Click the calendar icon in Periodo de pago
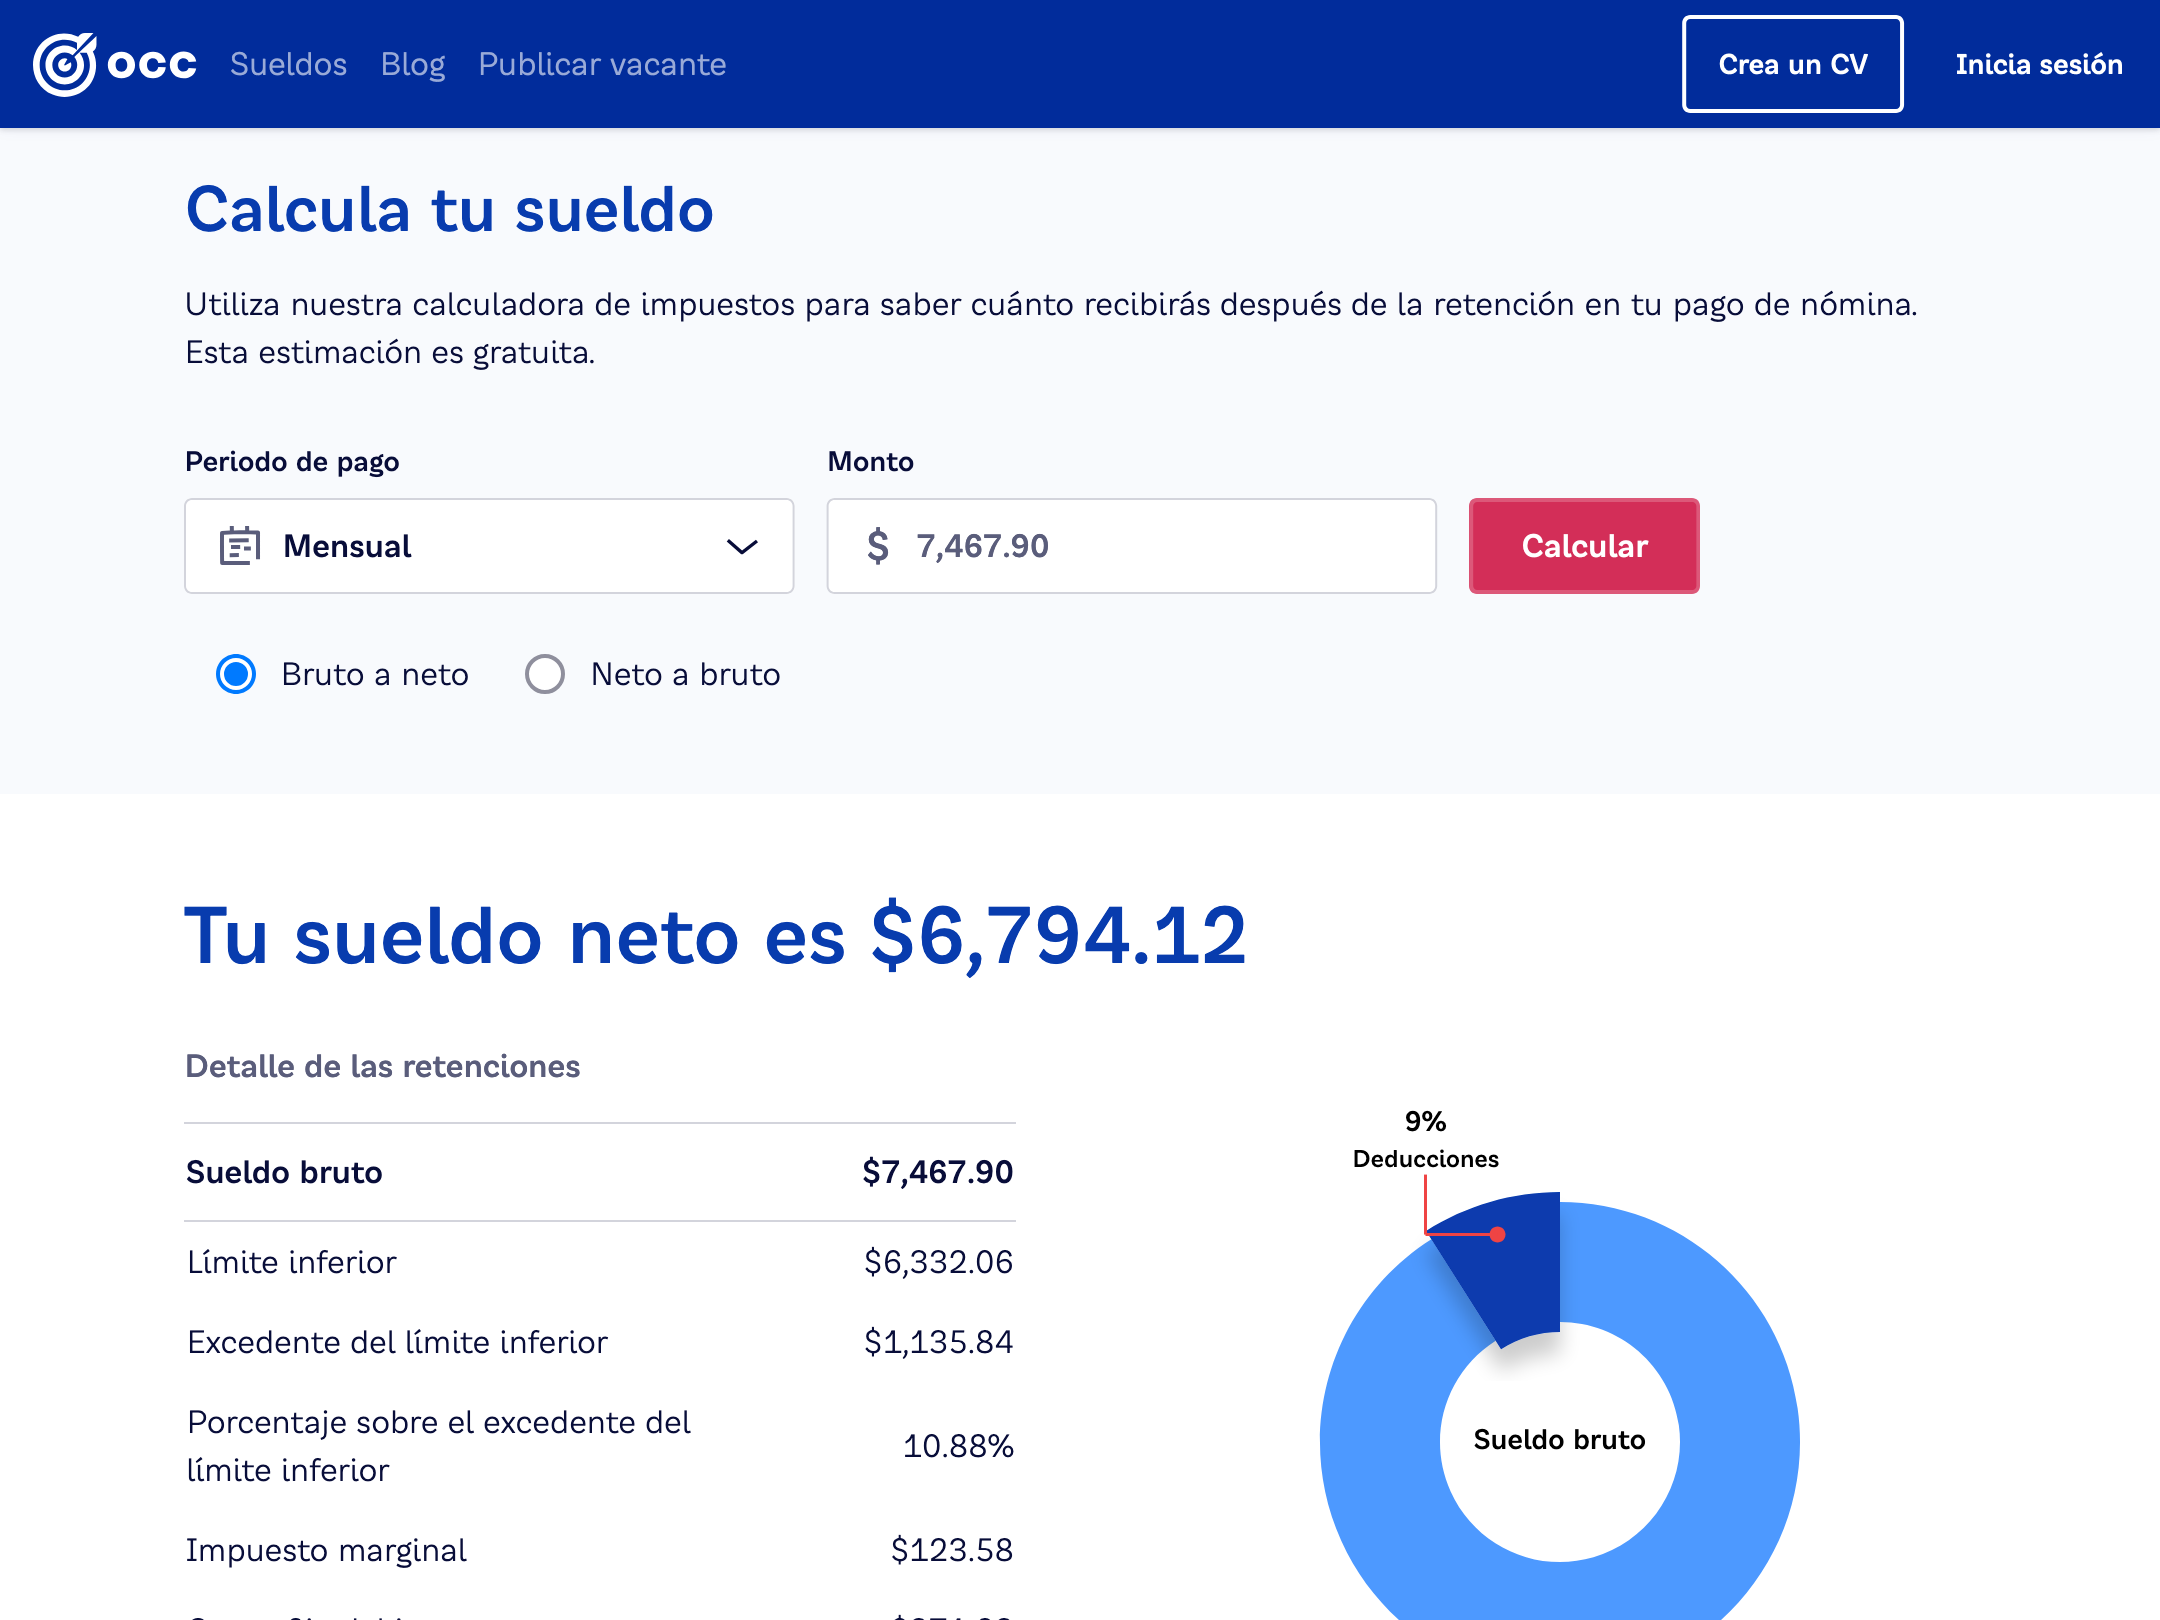Viewport: 2160px width, 1620px height. pyautogui.click(x=239, y=546)
